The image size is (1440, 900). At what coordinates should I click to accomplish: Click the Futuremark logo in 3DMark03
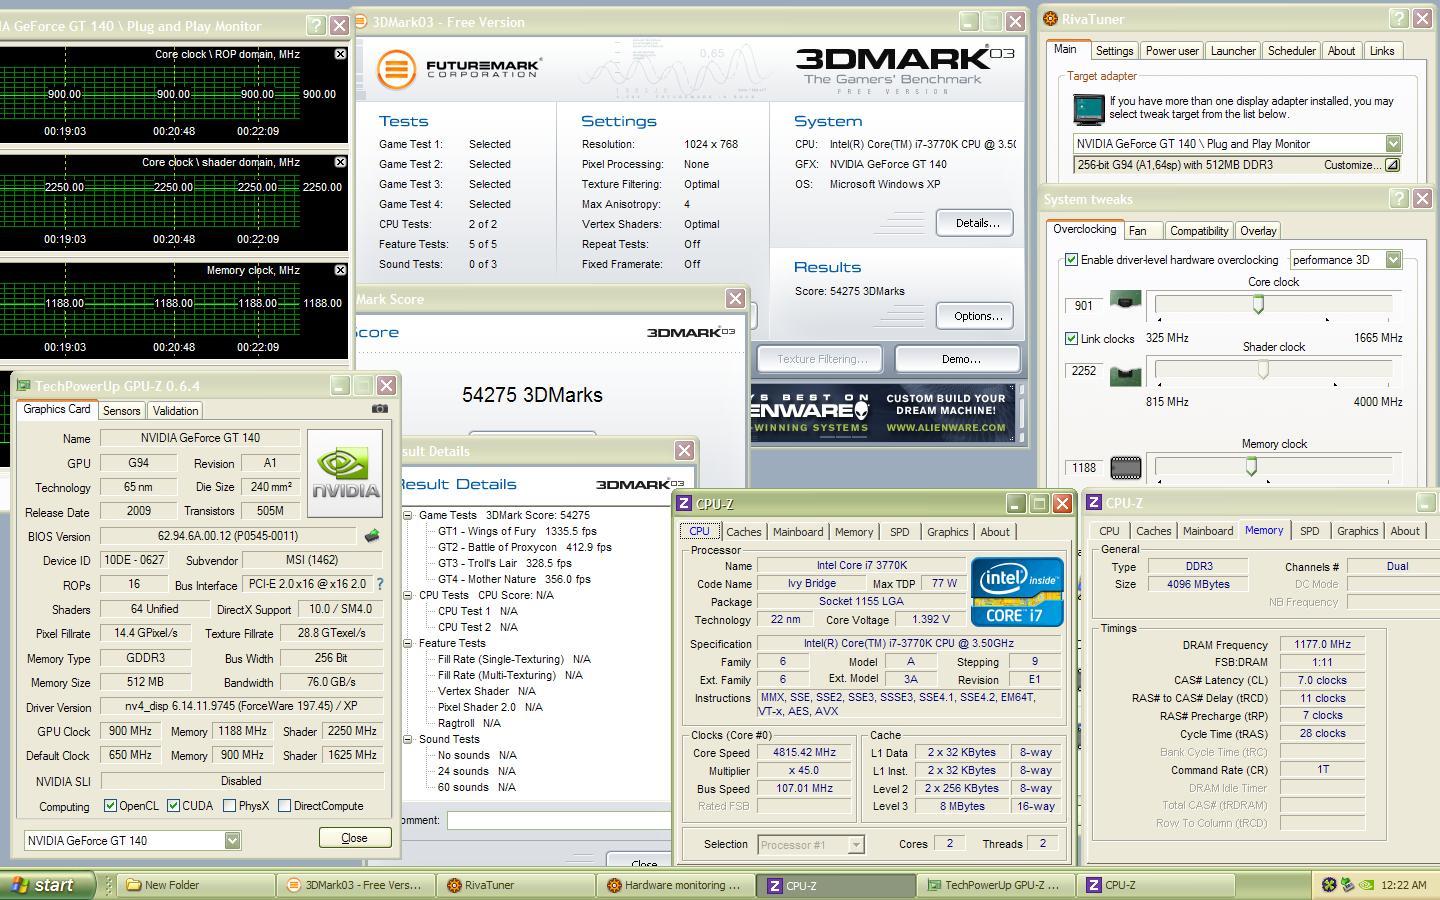pyautogui.click(x=460, y=70)
